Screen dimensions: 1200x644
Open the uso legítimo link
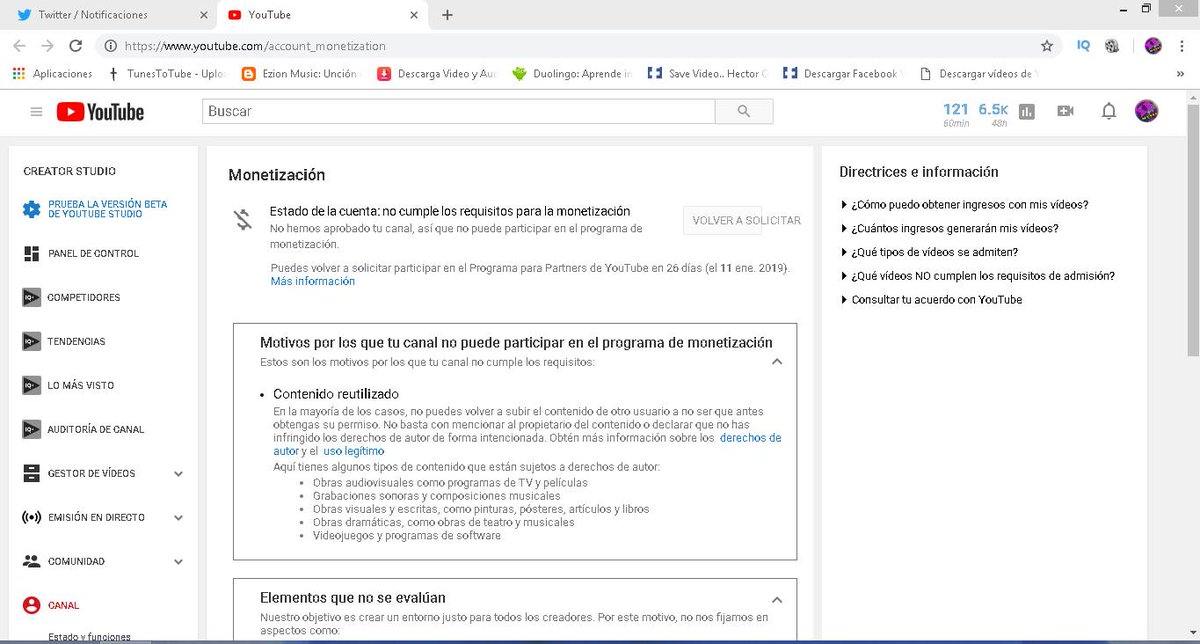click(353, 452)
